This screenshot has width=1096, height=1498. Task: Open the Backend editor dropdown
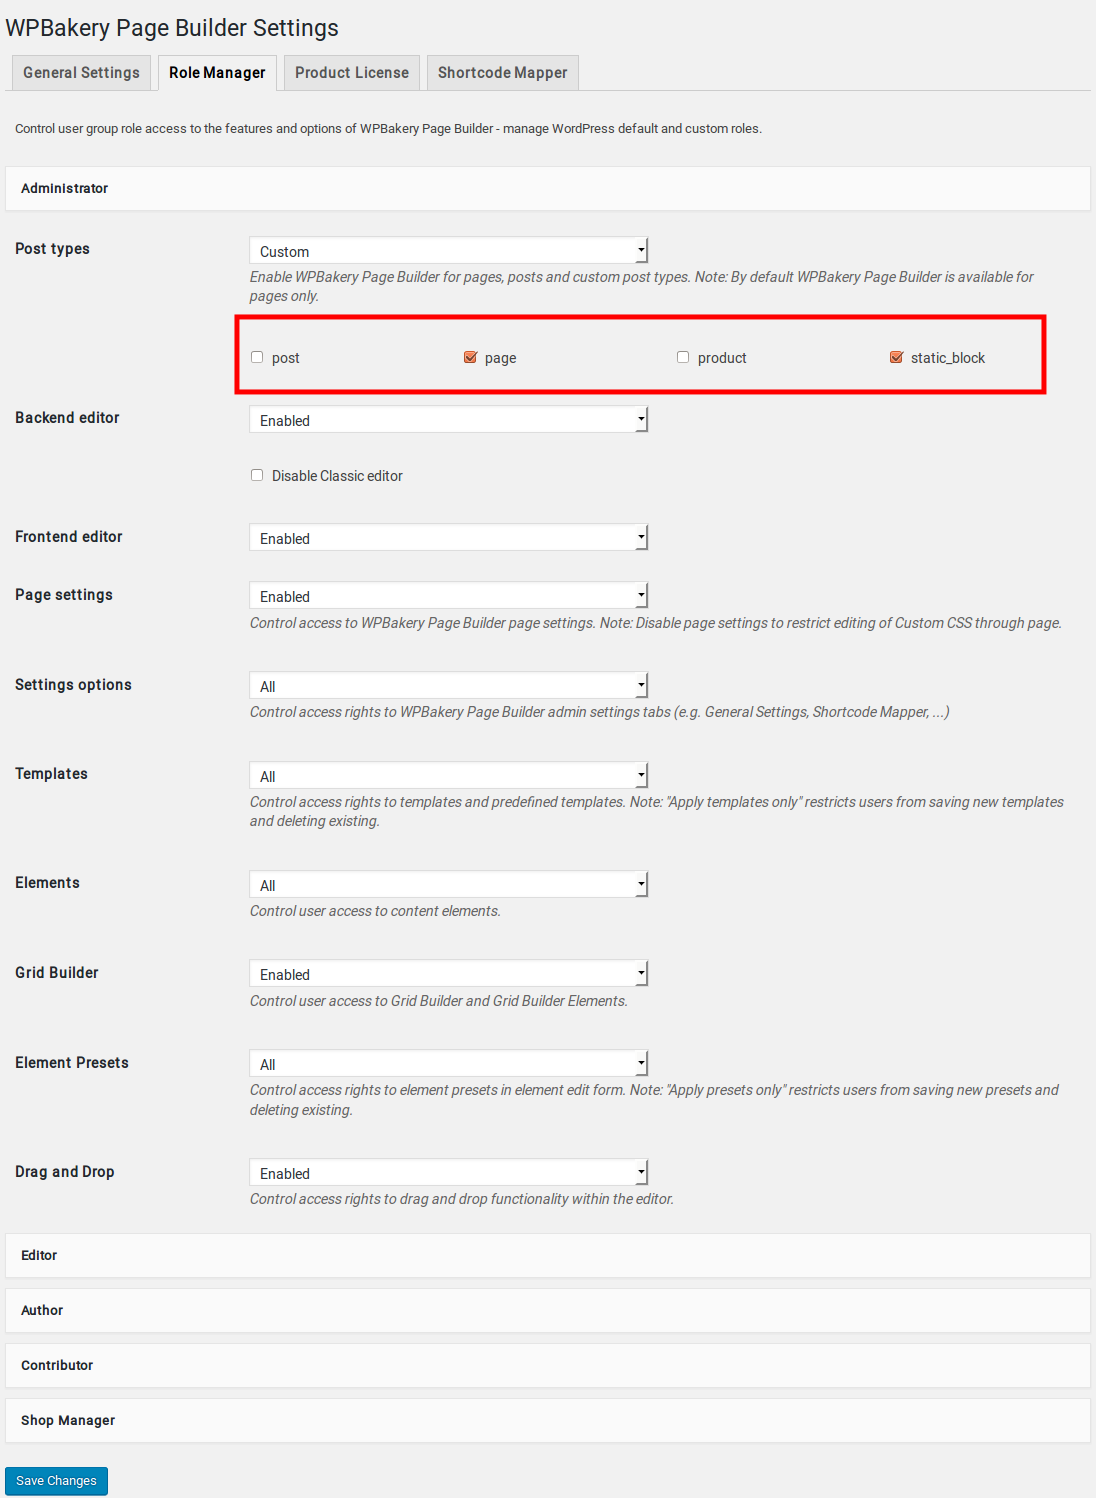click(x=449, y=420)
